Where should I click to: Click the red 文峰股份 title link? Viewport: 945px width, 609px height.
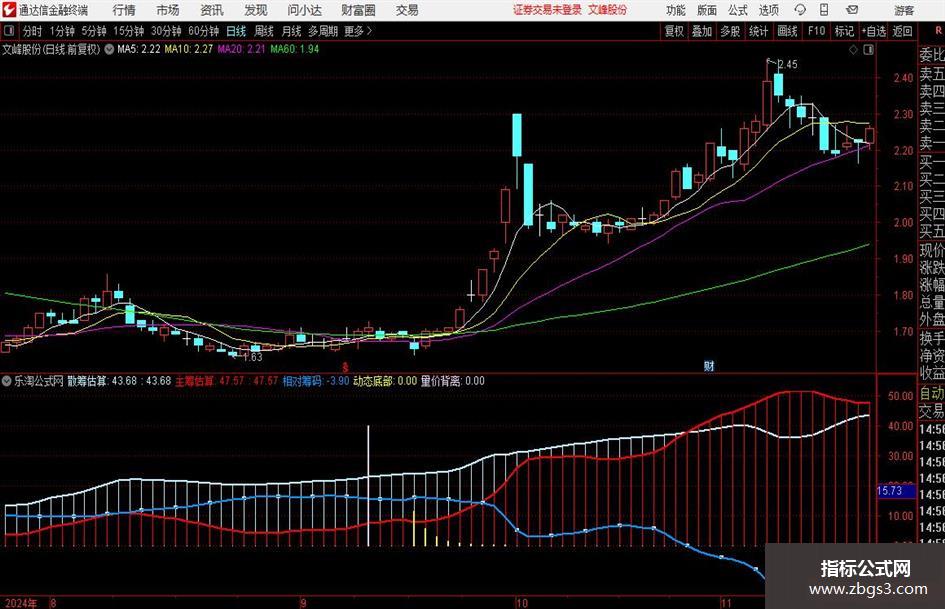[608, 10]
